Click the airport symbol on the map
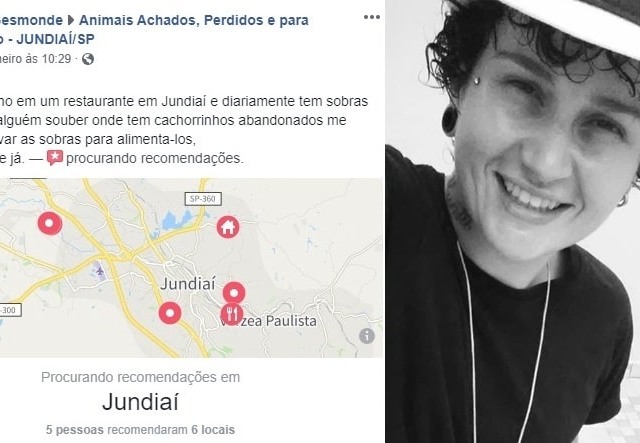This screenshot has height=443, width=640. coord(99,270)
